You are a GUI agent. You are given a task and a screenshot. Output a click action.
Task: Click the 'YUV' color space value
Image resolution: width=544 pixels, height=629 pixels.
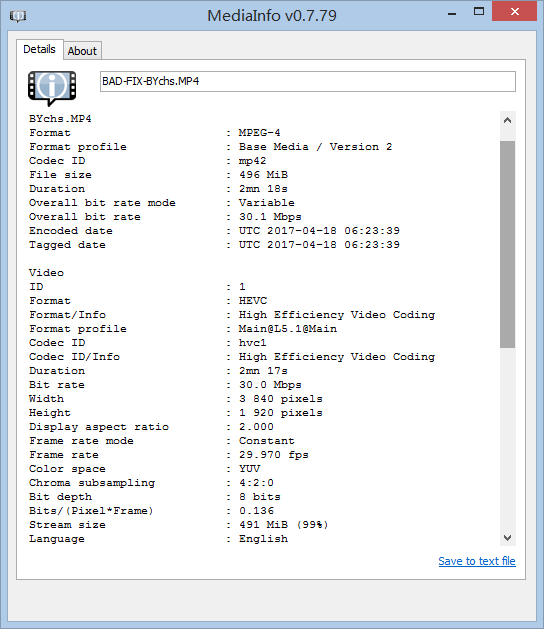[249, 469]
